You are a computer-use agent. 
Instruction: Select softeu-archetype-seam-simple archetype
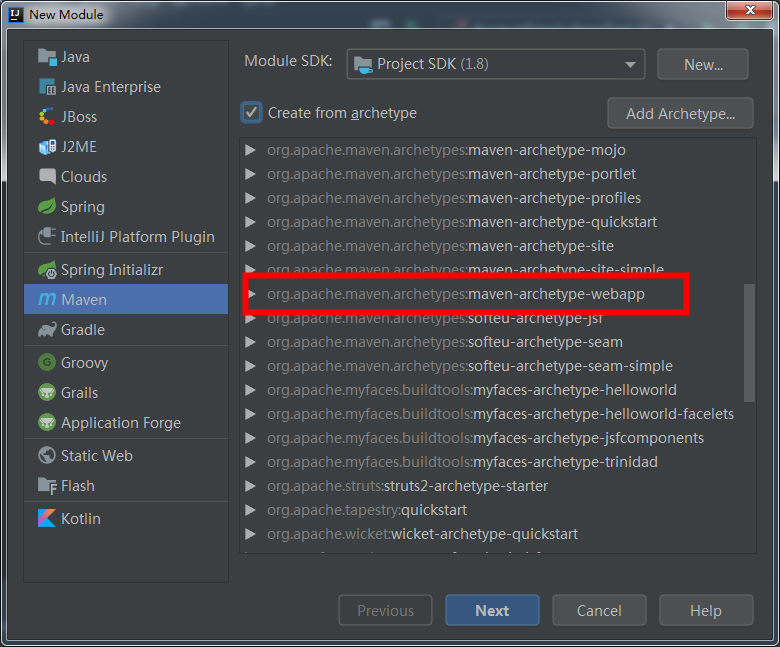(470, 366)
